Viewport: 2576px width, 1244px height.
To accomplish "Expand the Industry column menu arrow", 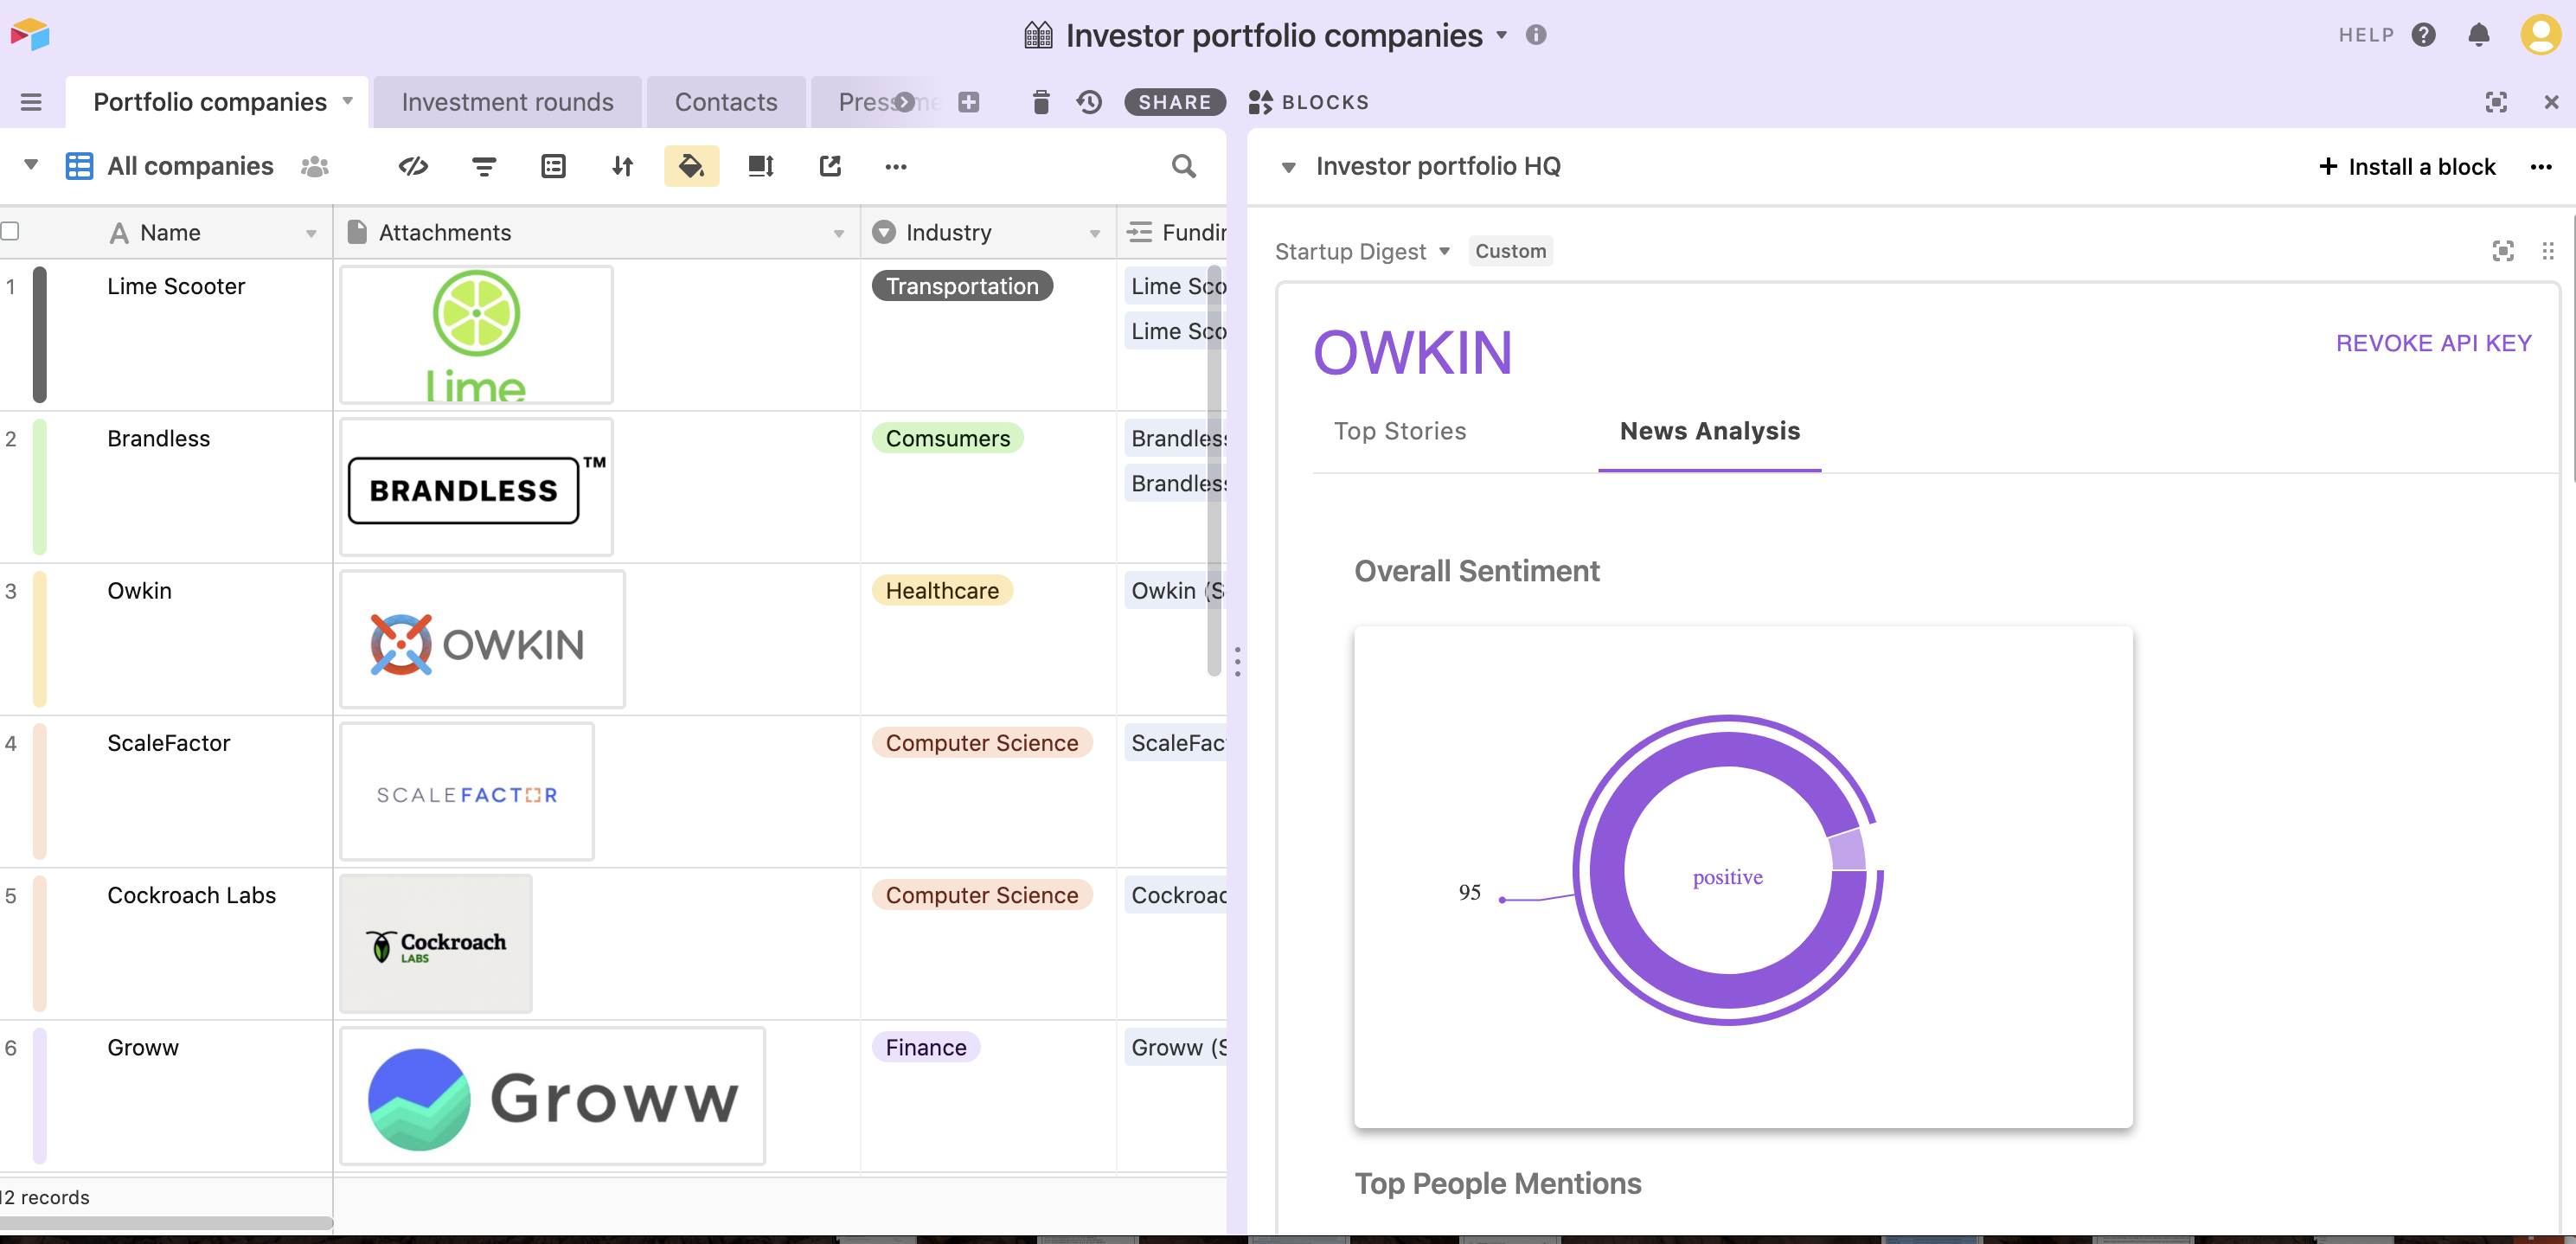I will 1095,233.
